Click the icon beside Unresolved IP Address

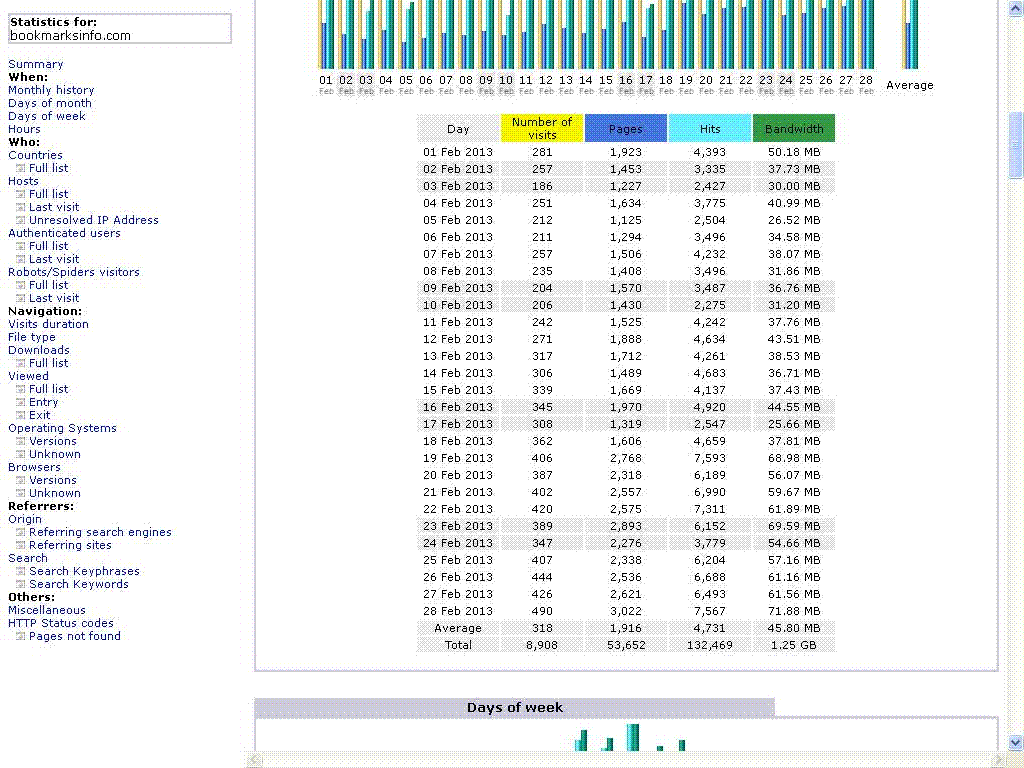pyautogui.click(x=20, y=221)
